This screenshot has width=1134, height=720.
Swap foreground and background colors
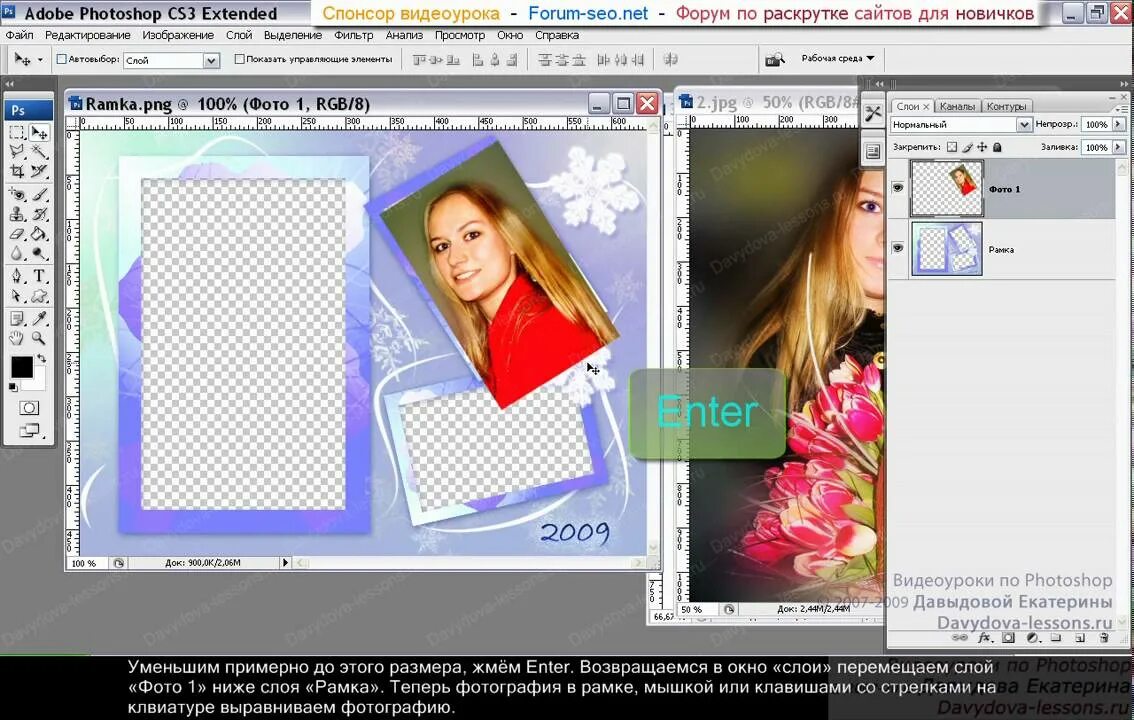coord(42,359)
